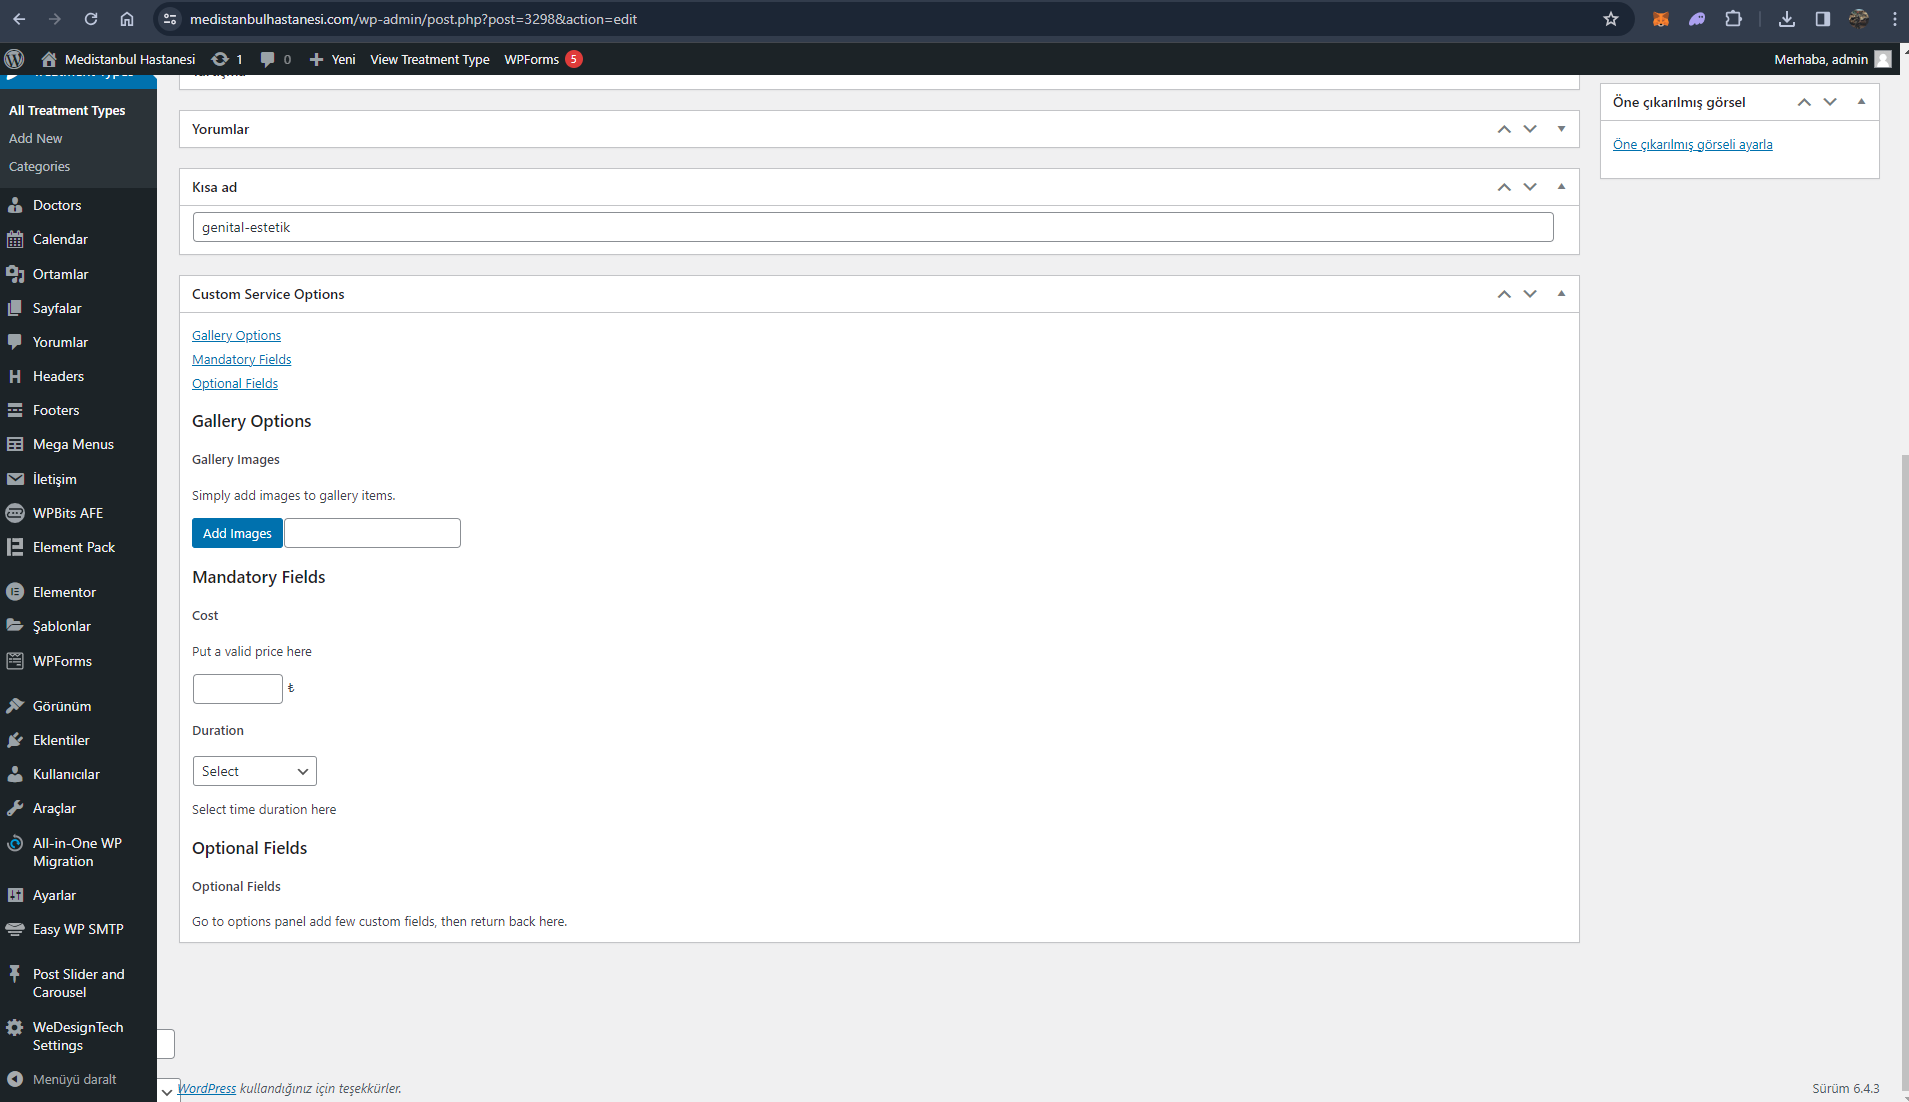The height and width of the screenshot is (1102, 1909).
Task: Collapse Öne çıkarılmış görsel panel
Action: point(1861,102)
